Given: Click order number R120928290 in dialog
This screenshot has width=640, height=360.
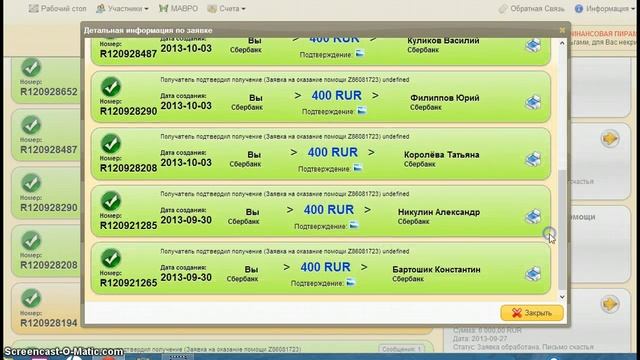Looking at the screenshot, I should pyautogui.click(x=128, y=111).
